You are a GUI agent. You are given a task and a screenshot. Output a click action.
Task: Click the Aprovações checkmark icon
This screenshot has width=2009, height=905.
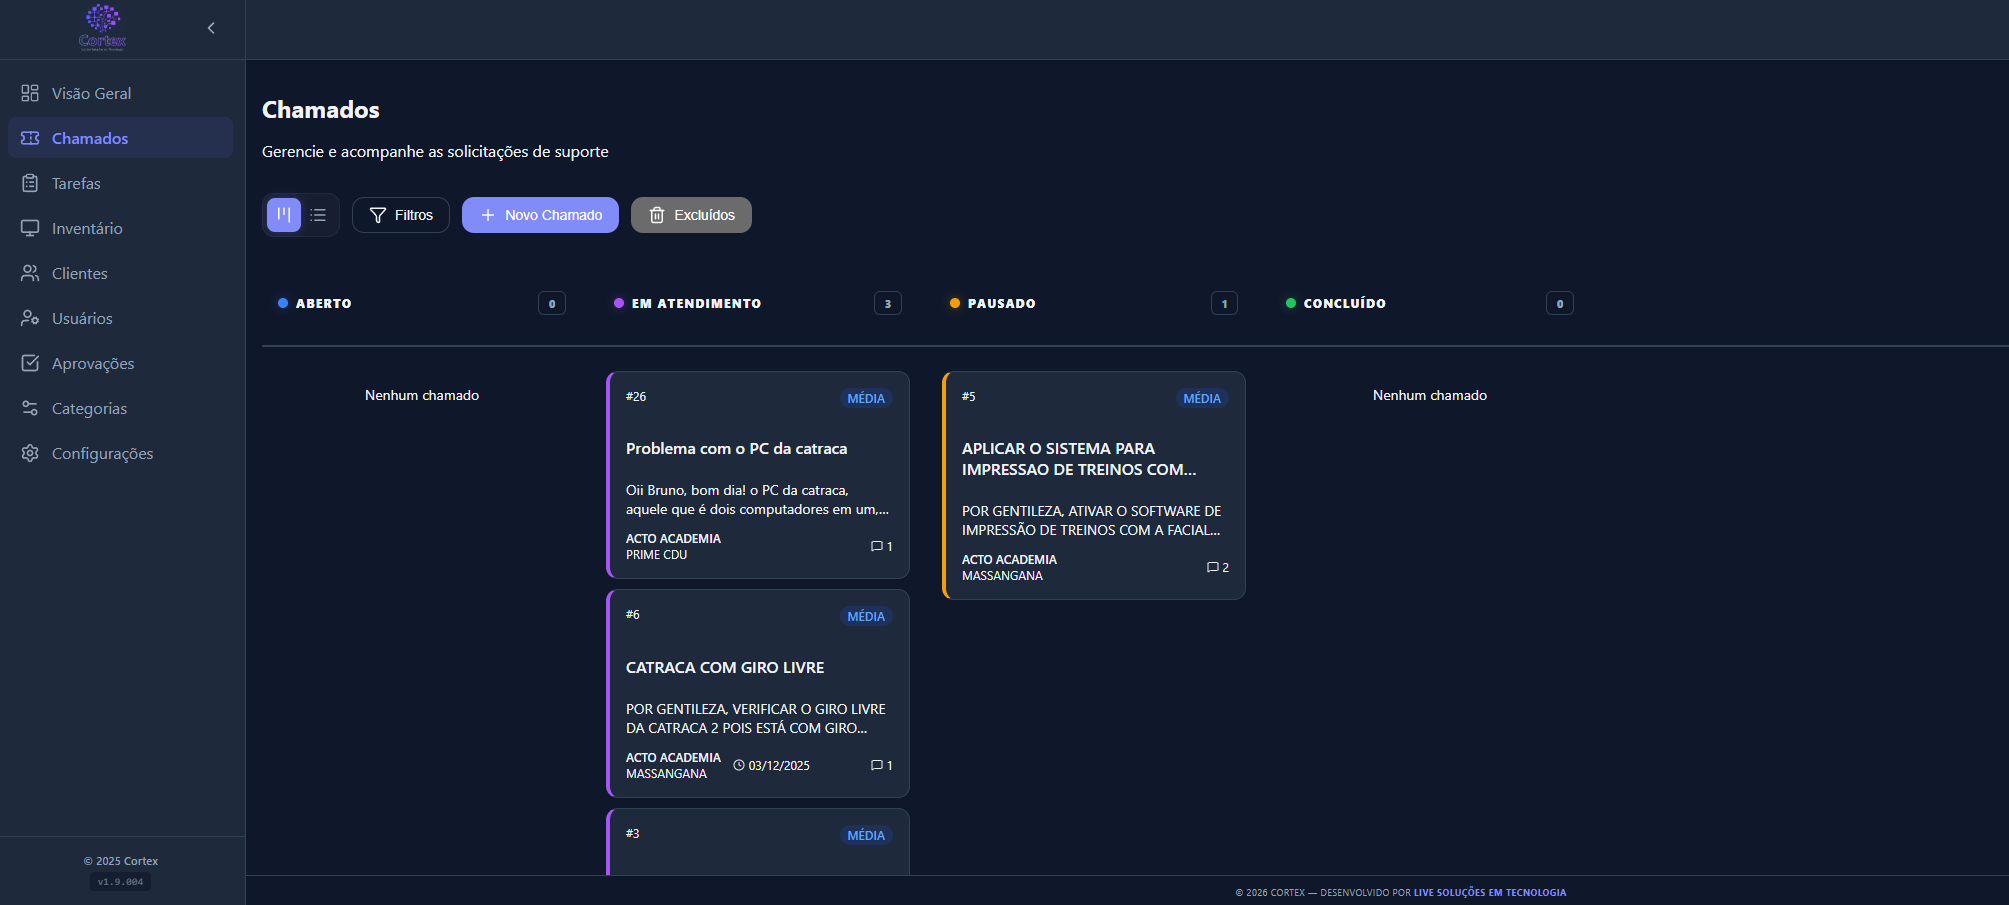click(x=30, y=363)
